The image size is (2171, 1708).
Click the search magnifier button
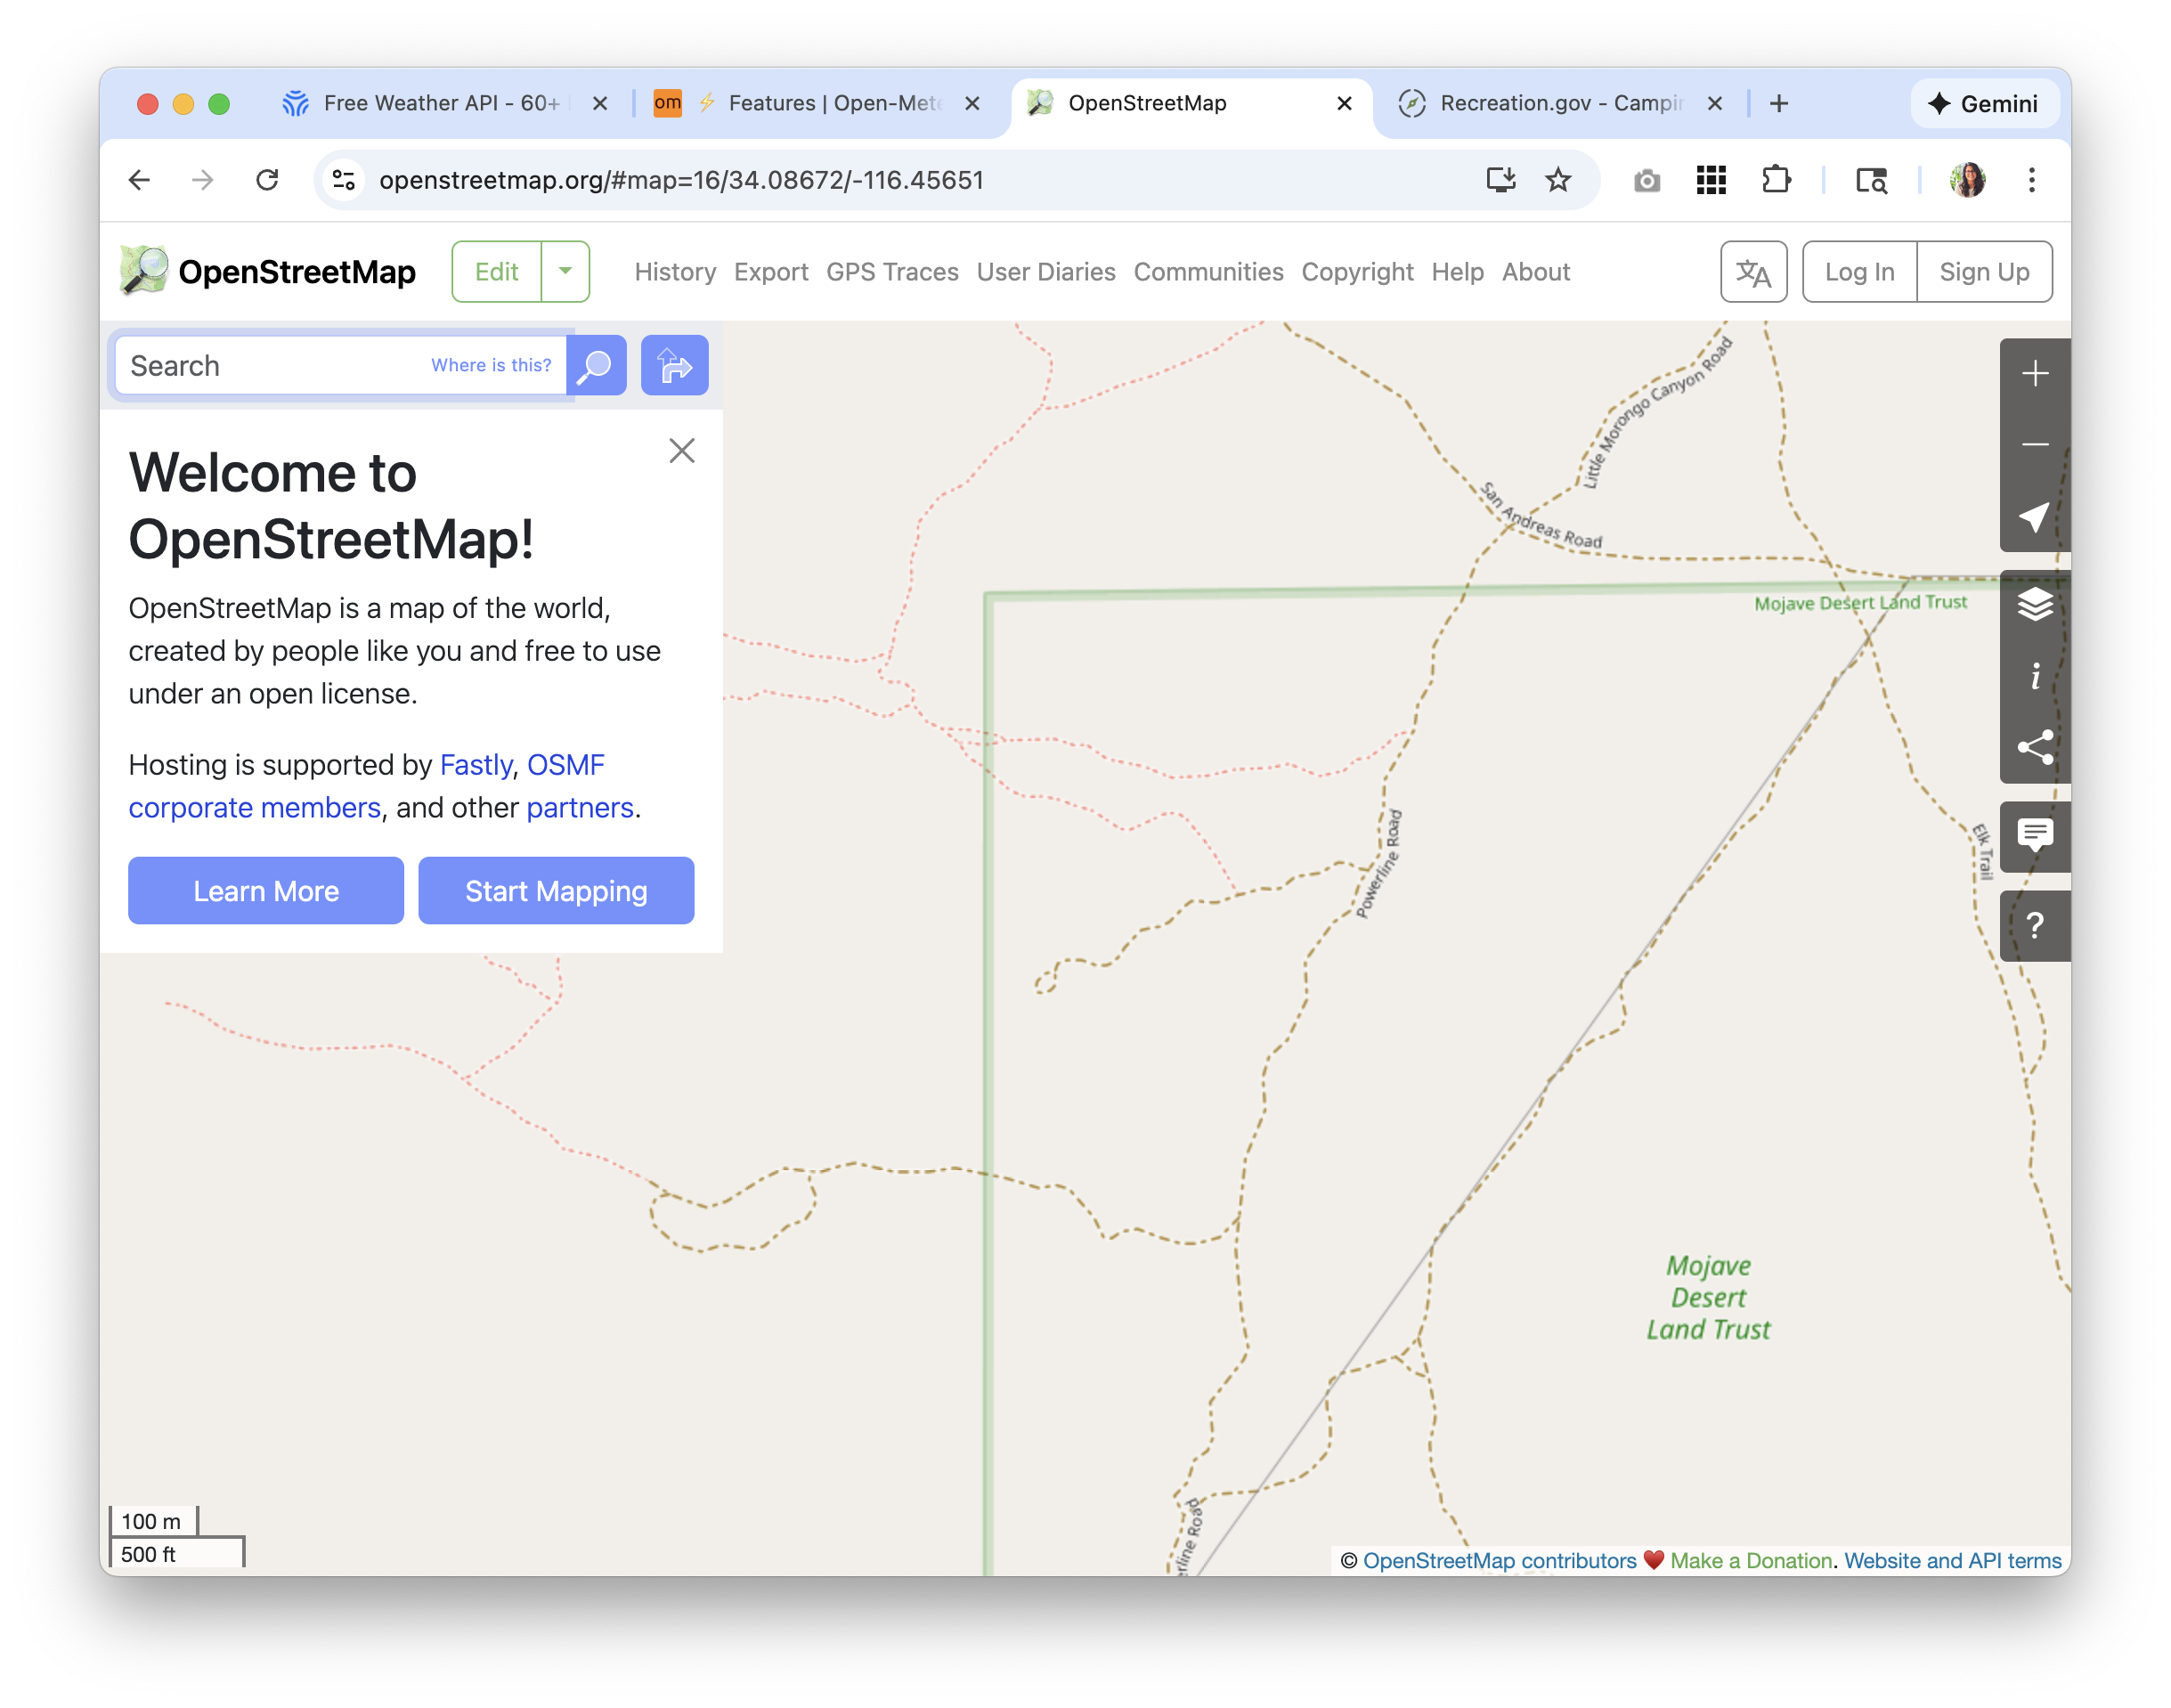click(596, 365)
